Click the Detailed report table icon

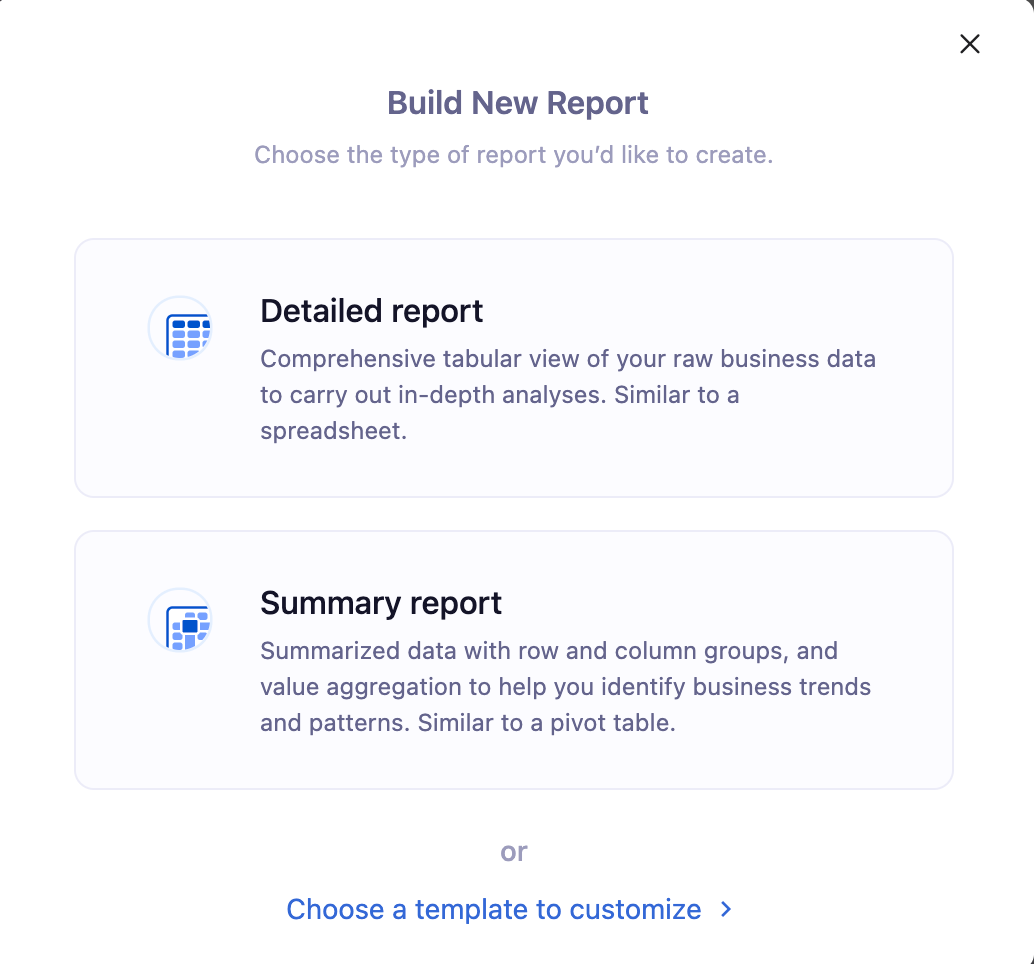click(181, 328)
